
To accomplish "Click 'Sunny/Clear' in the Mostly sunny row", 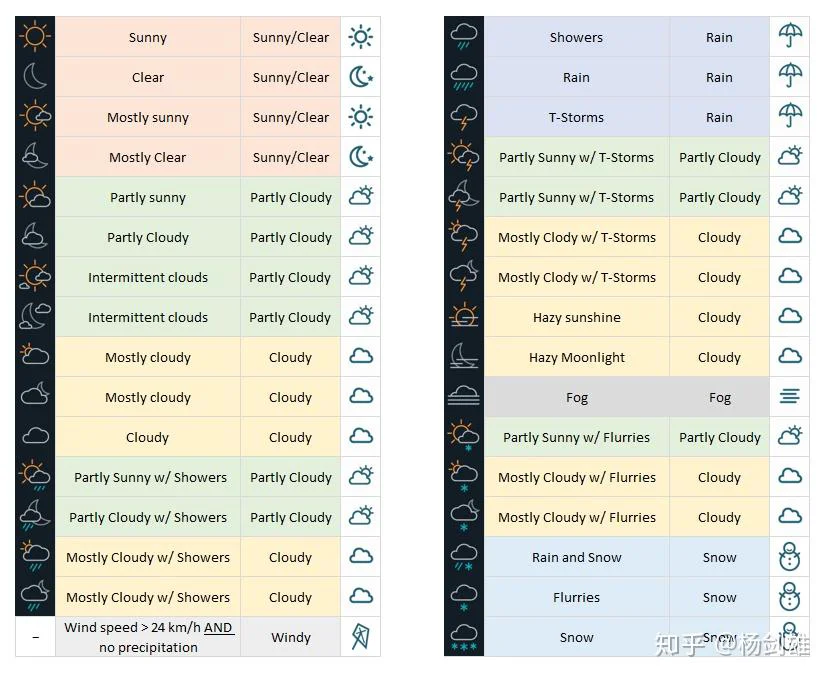I will [x=290, y=117].
